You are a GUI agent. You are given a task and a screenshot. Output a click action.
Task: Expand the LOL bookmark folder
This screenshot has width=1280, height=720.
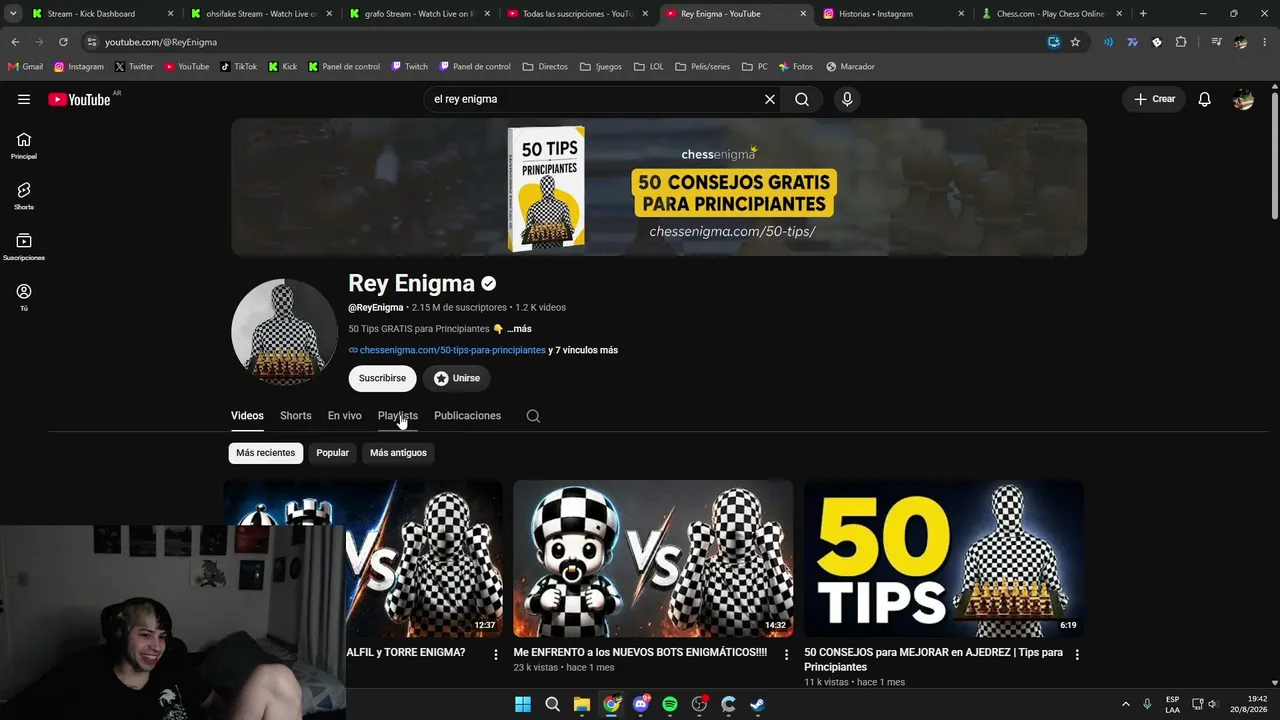648,67
